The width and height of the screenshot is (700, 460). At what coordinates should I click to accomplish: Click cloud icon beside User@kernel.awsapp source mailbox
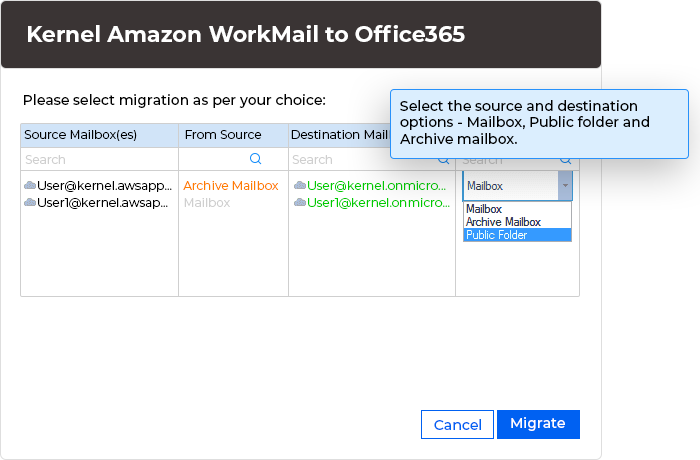click(x=30, y=185)
